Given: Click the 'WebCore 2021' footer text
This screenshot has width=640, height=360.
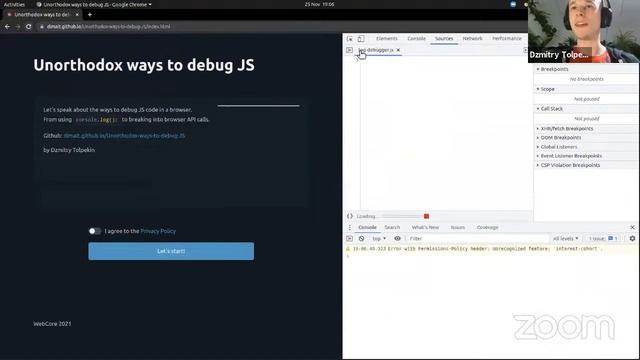Looking at the screenshot, I should [52, 324].
